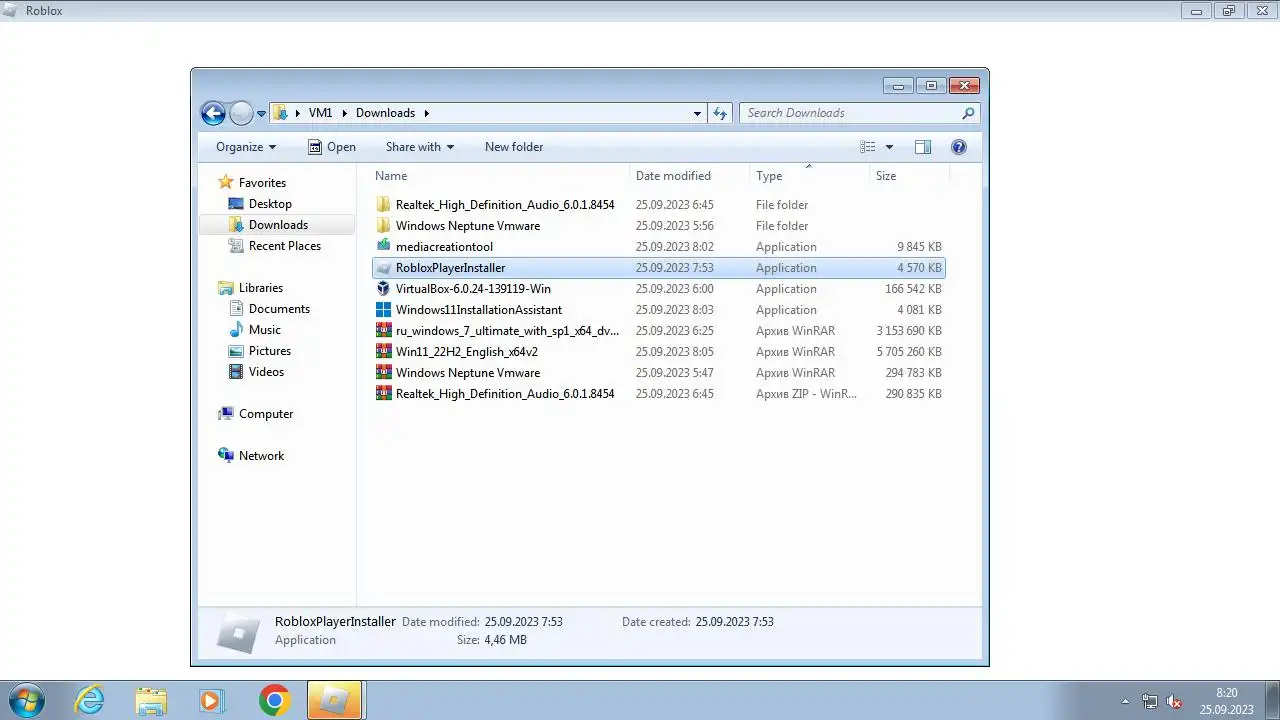Click the large Roblox icon in details pane
Screen dimensions: 1280x720
pyautogui.click(x=238, y=632)
